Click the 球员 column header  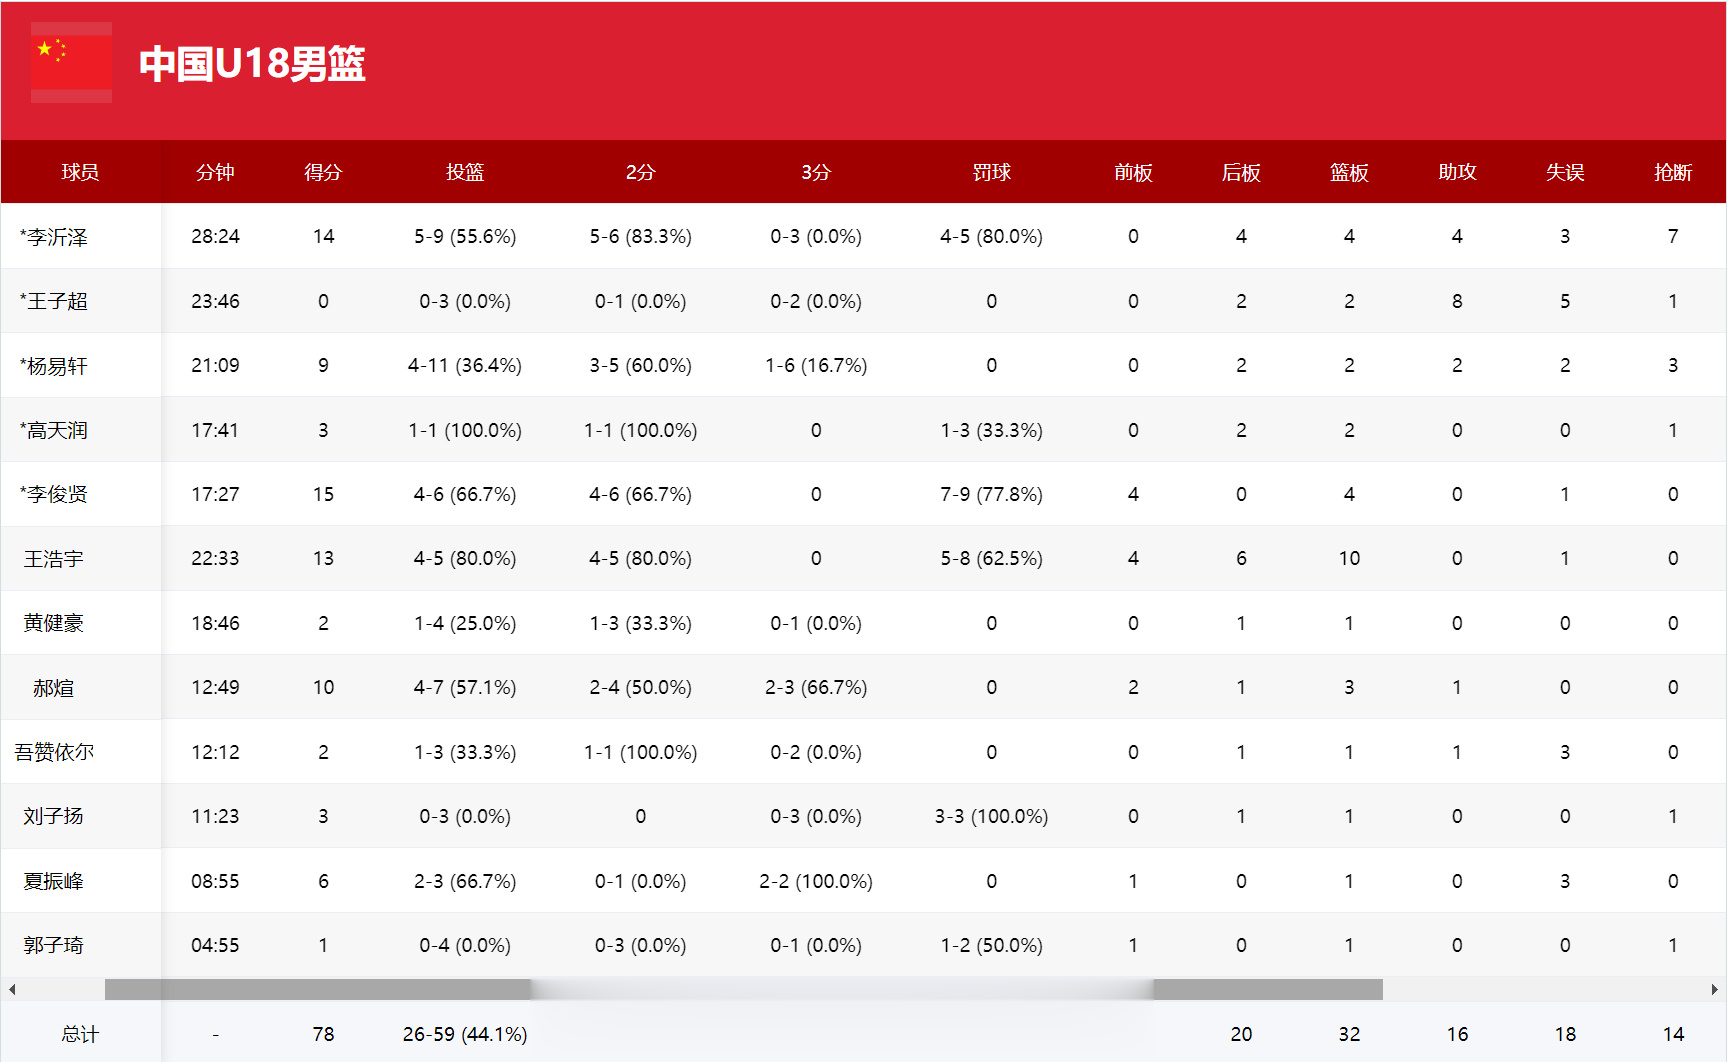(80, 172)
